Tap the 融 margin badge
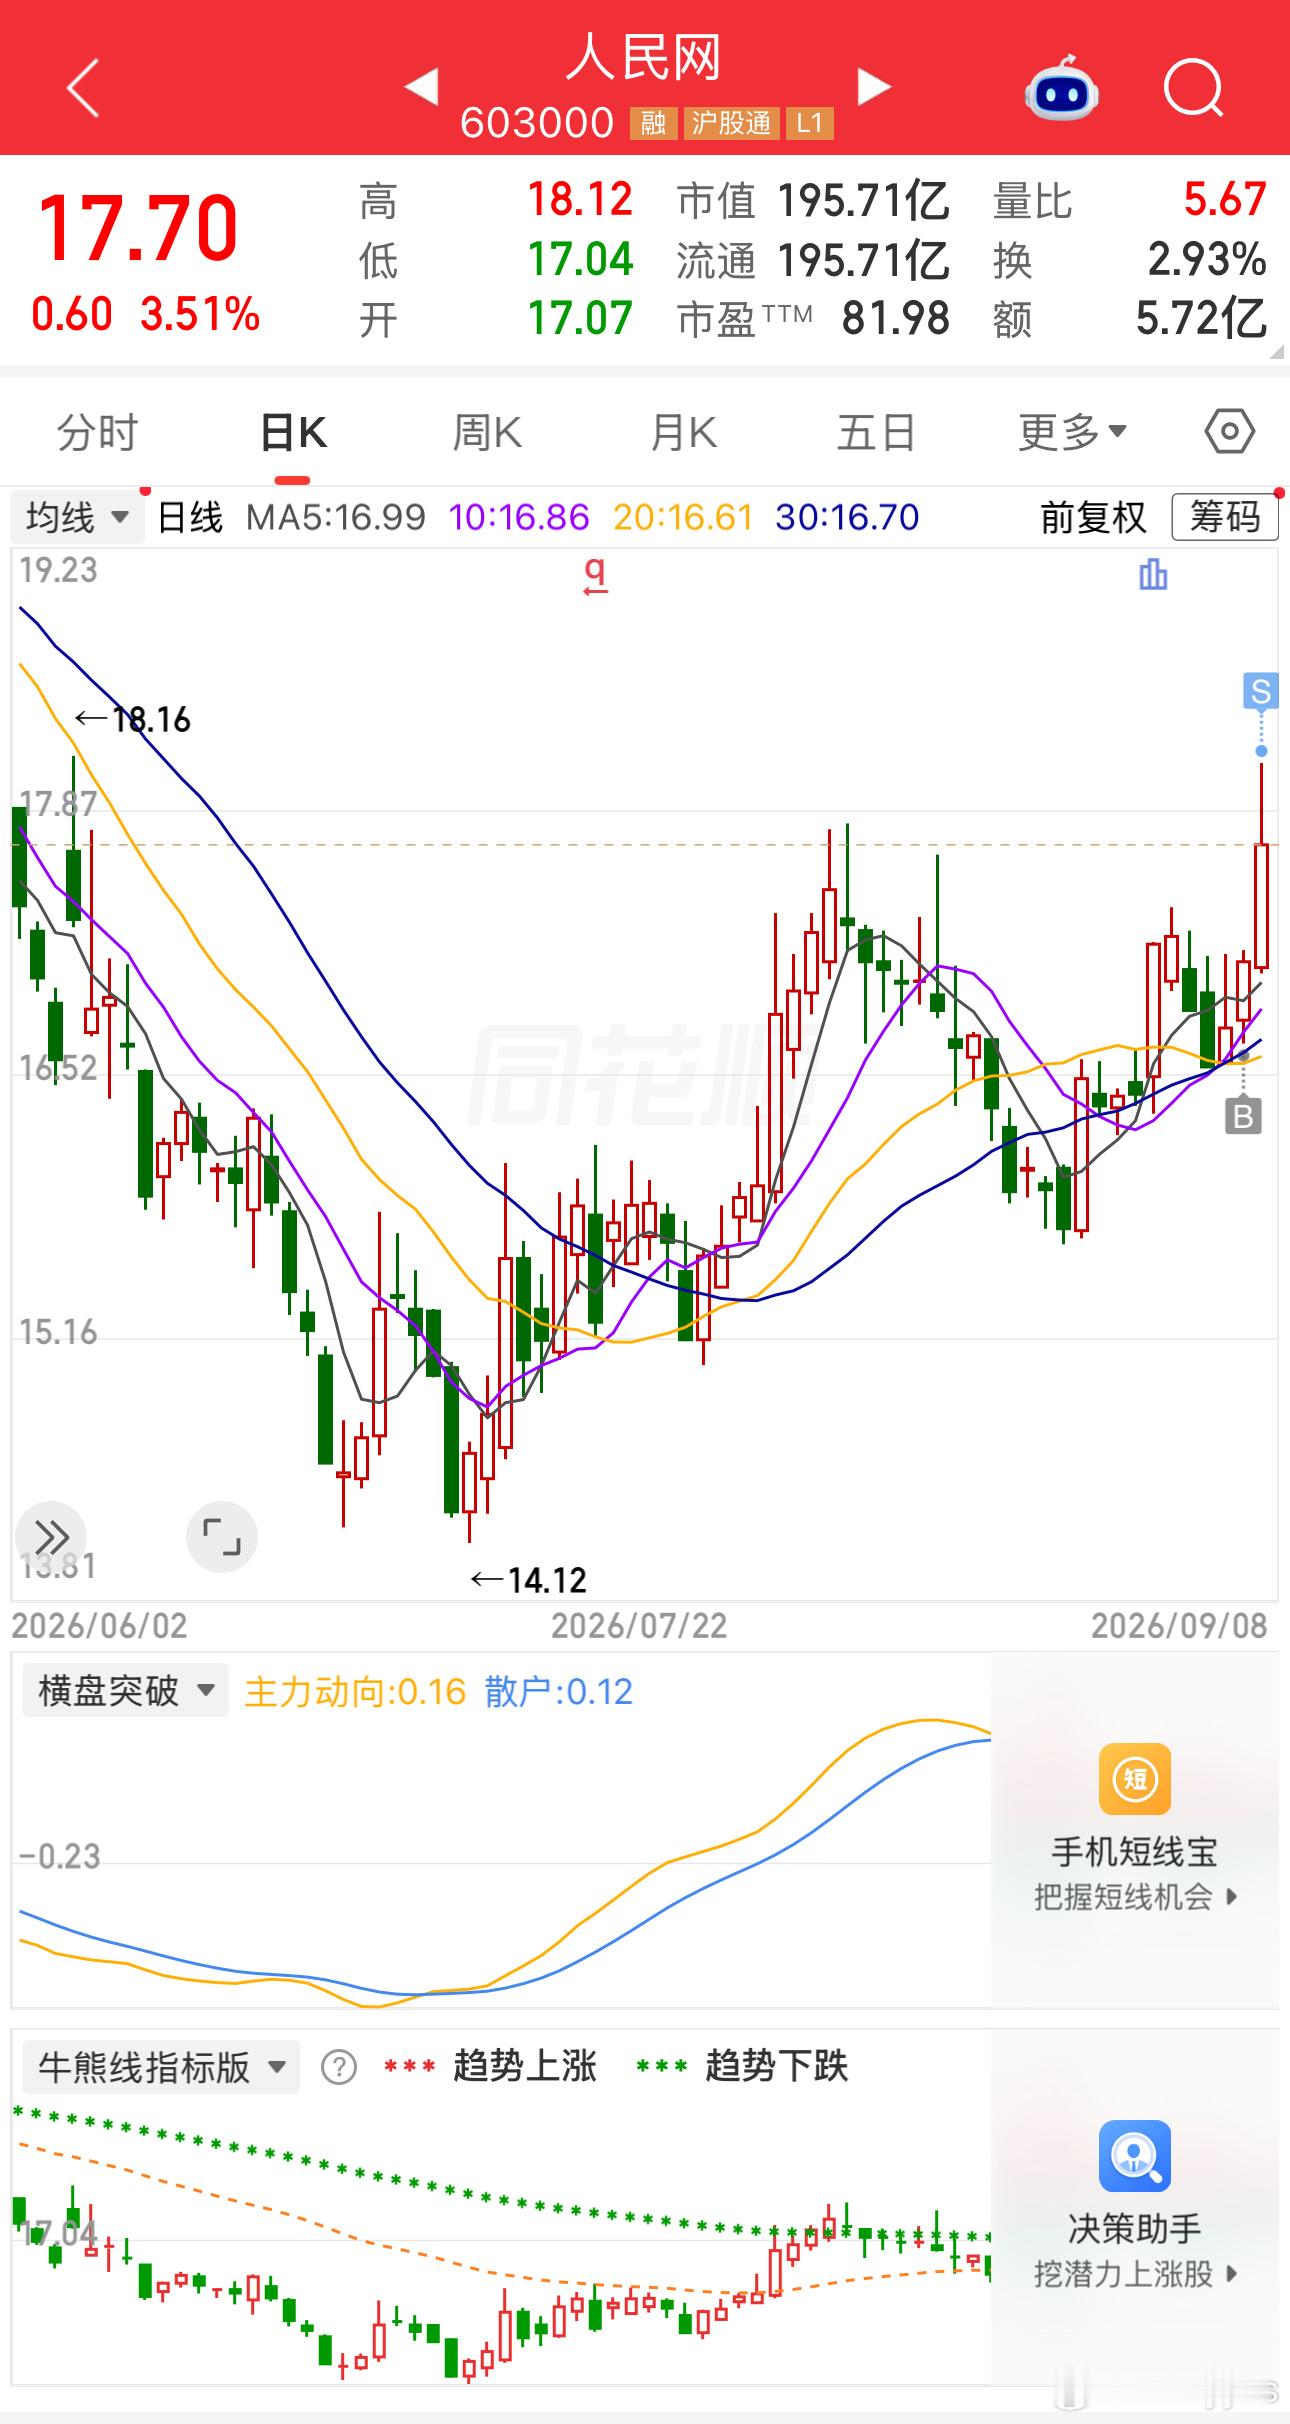Screen dimensions: 1290x2424 (x=654, y=123)
